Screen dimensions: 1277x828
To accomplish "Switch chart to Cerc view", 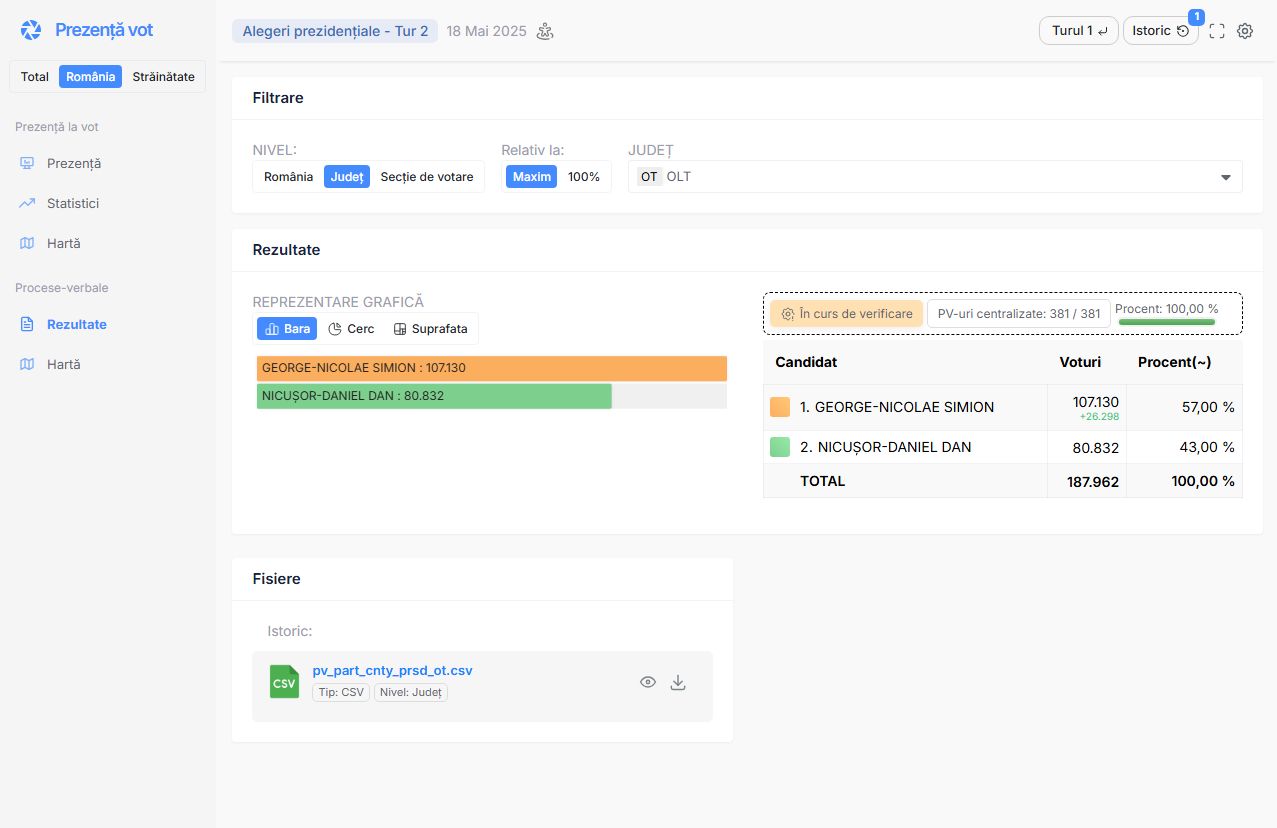I will [x=351, y=329].
